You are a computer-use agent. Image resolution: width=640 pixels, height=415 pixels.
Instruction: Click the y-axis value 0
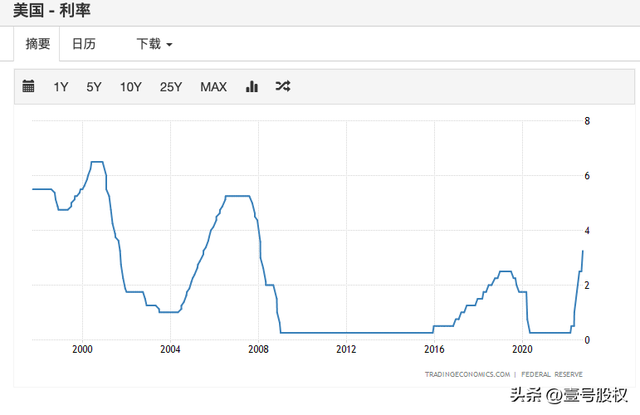pos(587,340)
